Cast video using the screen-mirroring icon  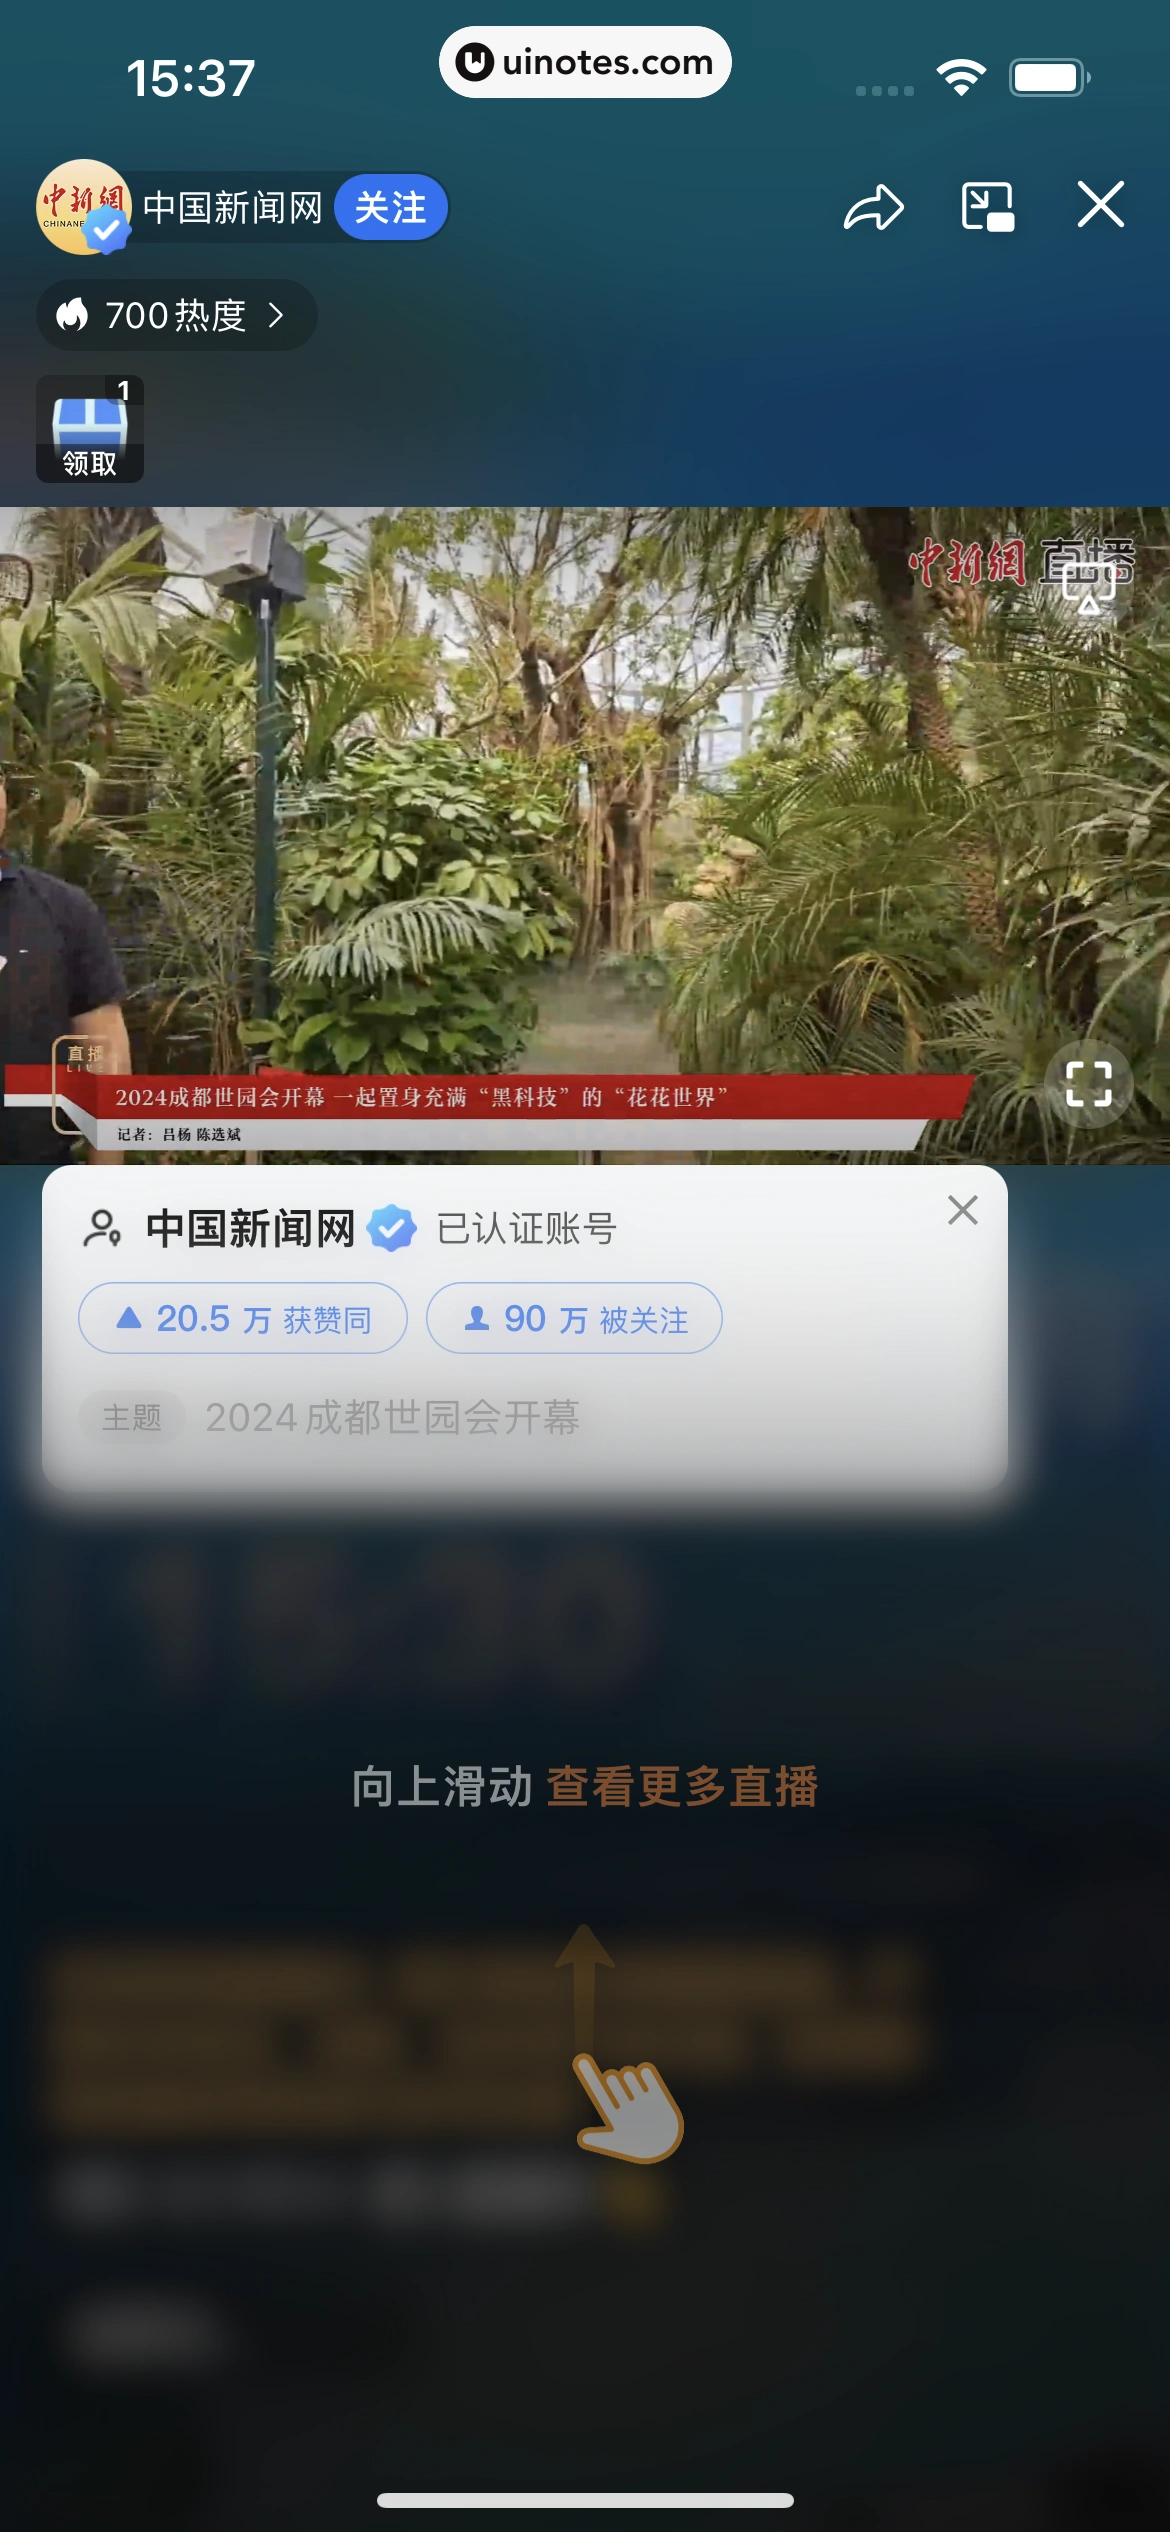(x=1089, y=588)
